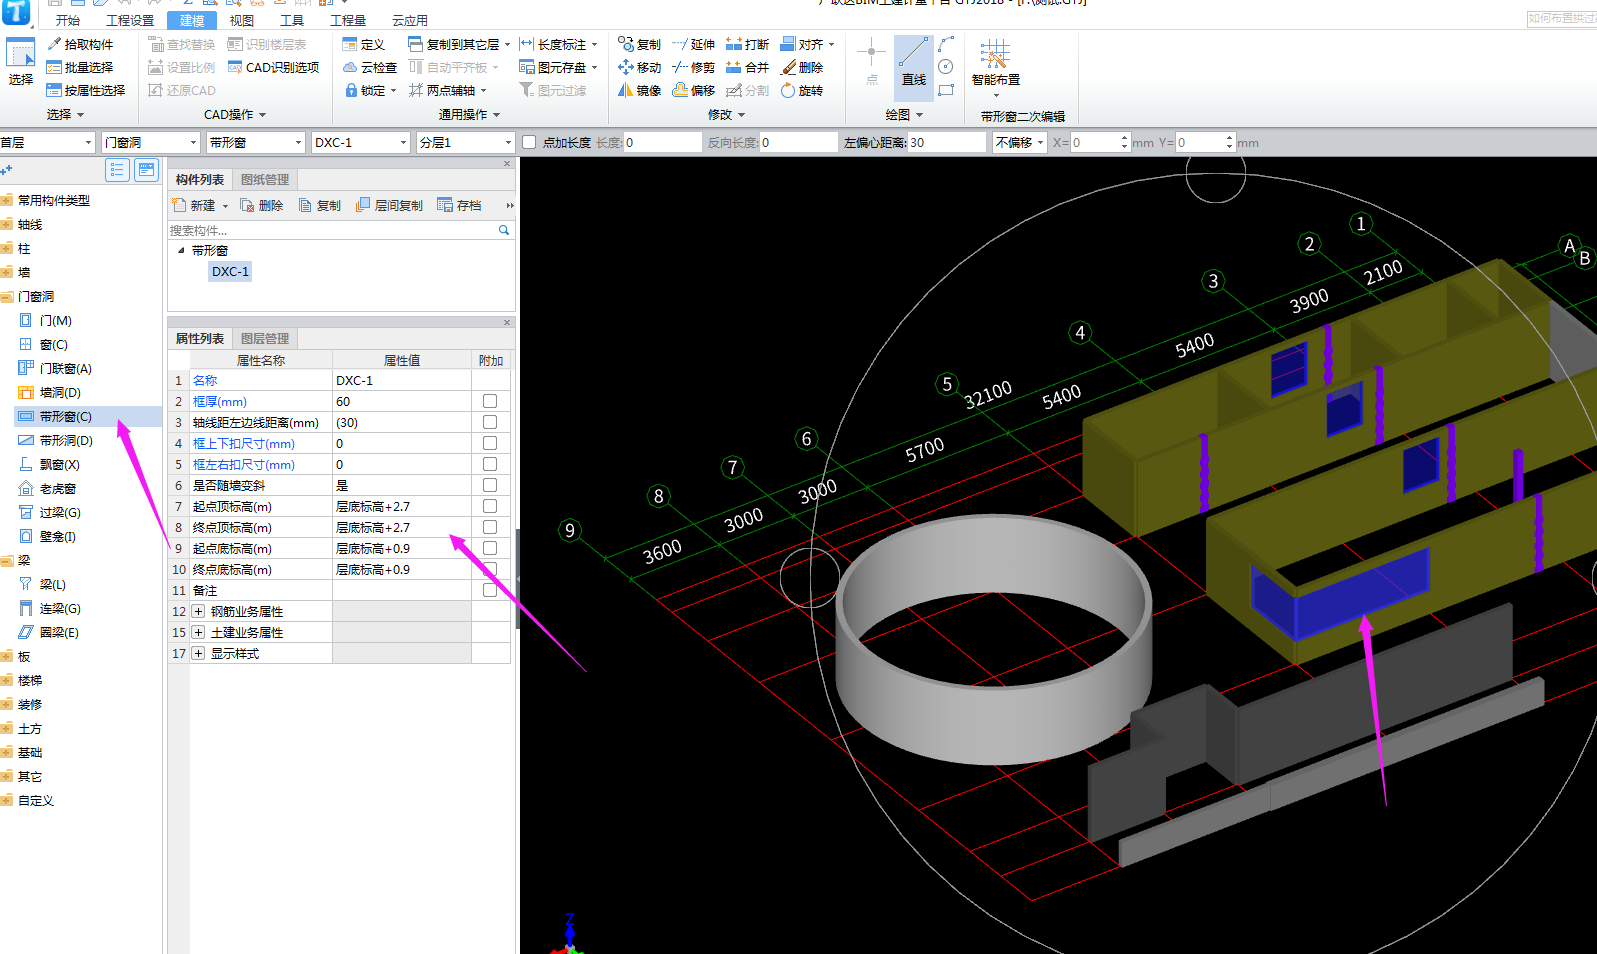This screenshot has width=1597, height=954.
Task: Open CAD识别选项 settings
Action: (x=273, y=67)
